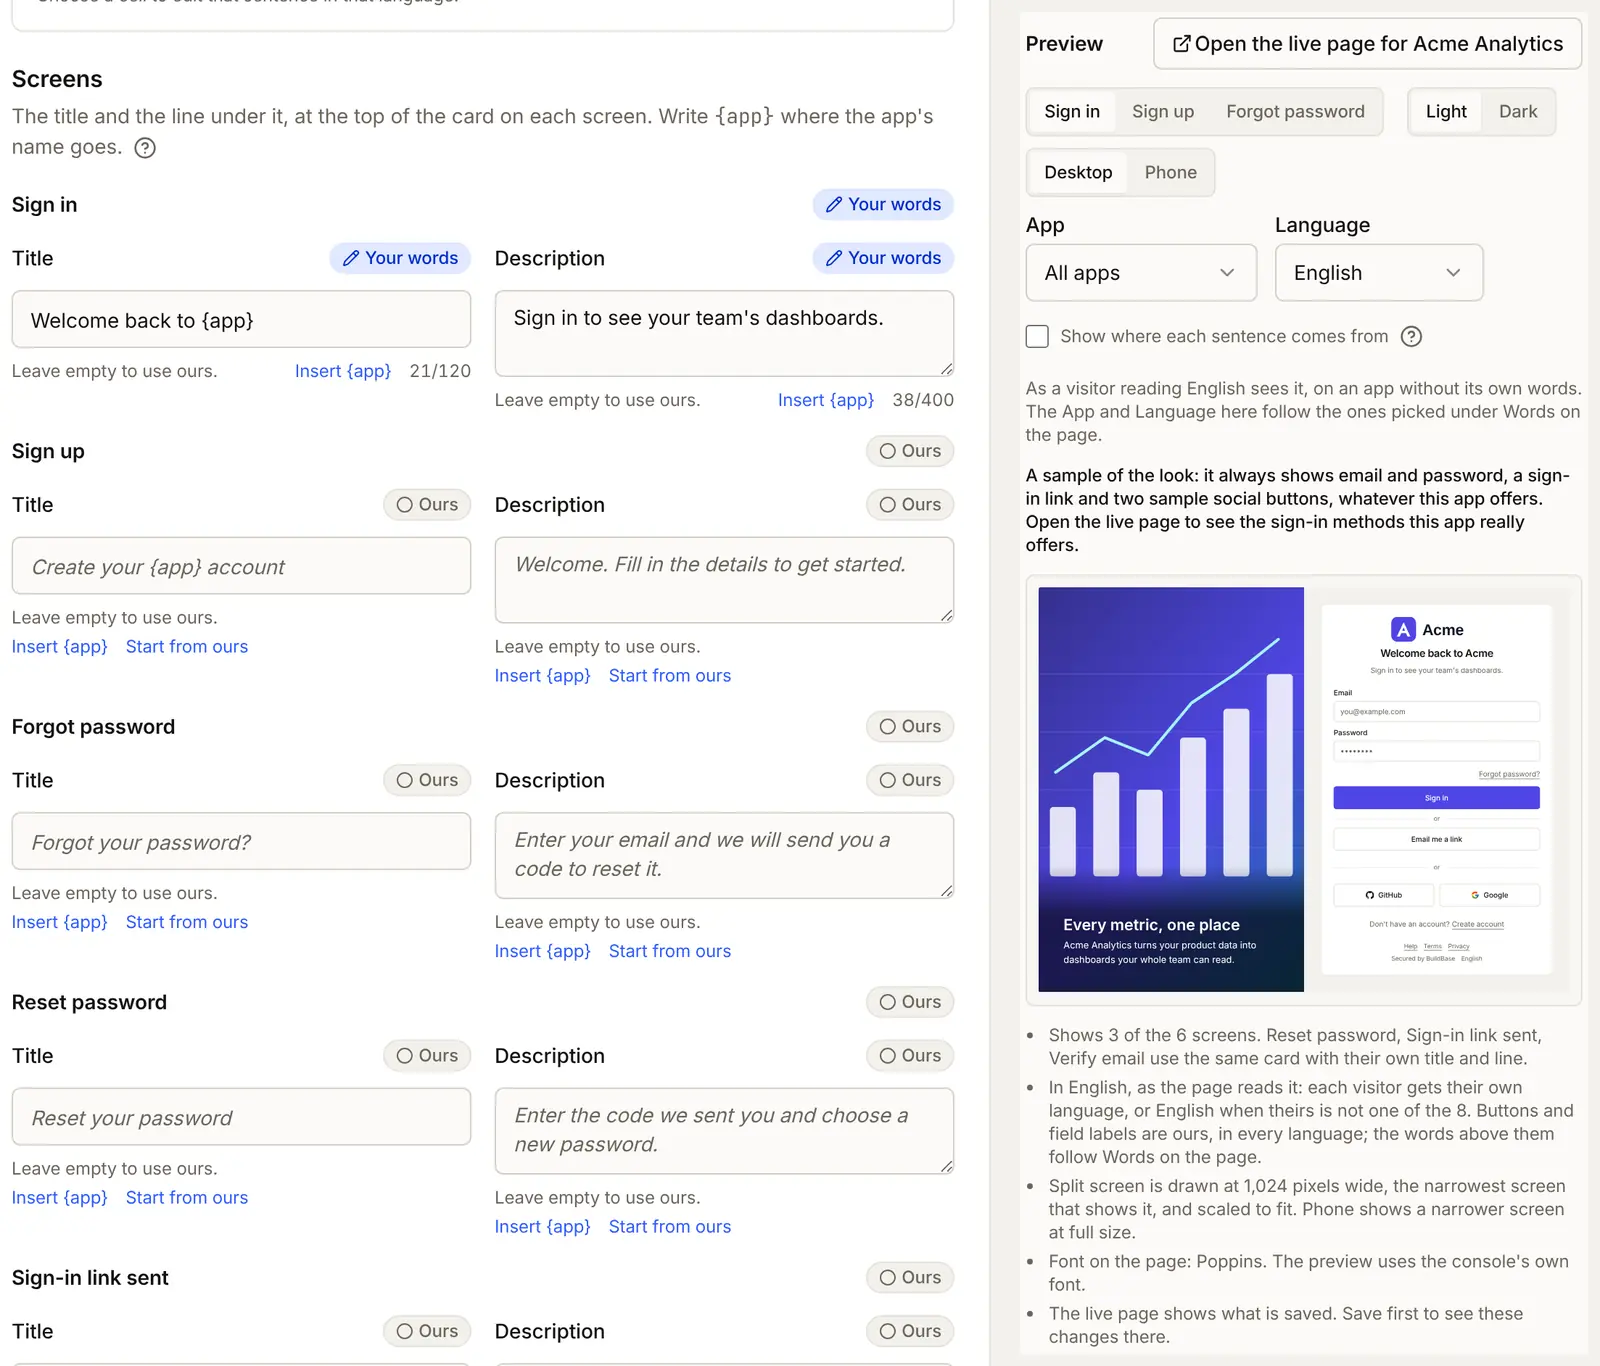Switch the preview to the Sign in tab
1600x1366 pixels.
[1072, 112]
